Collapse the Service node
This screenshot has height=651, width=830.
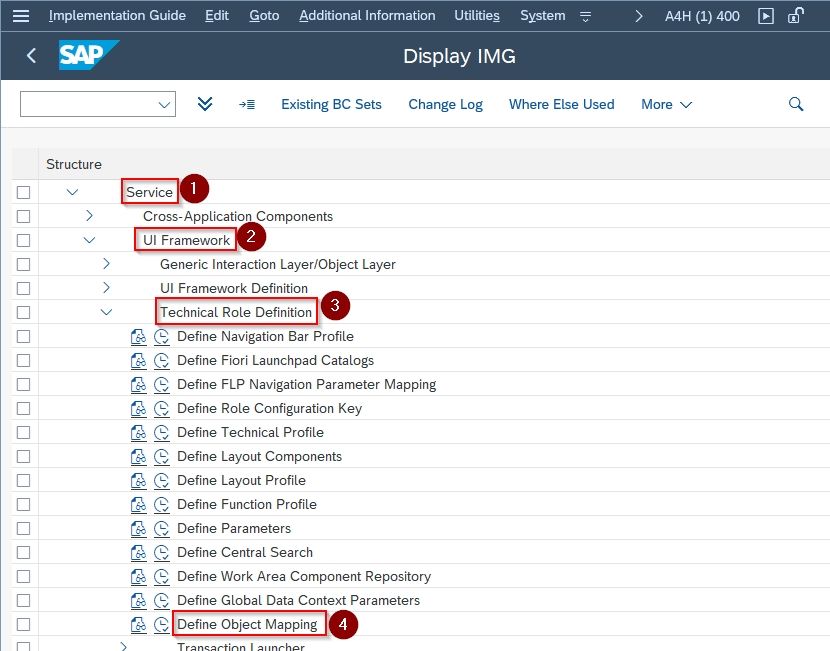point(72,192)
